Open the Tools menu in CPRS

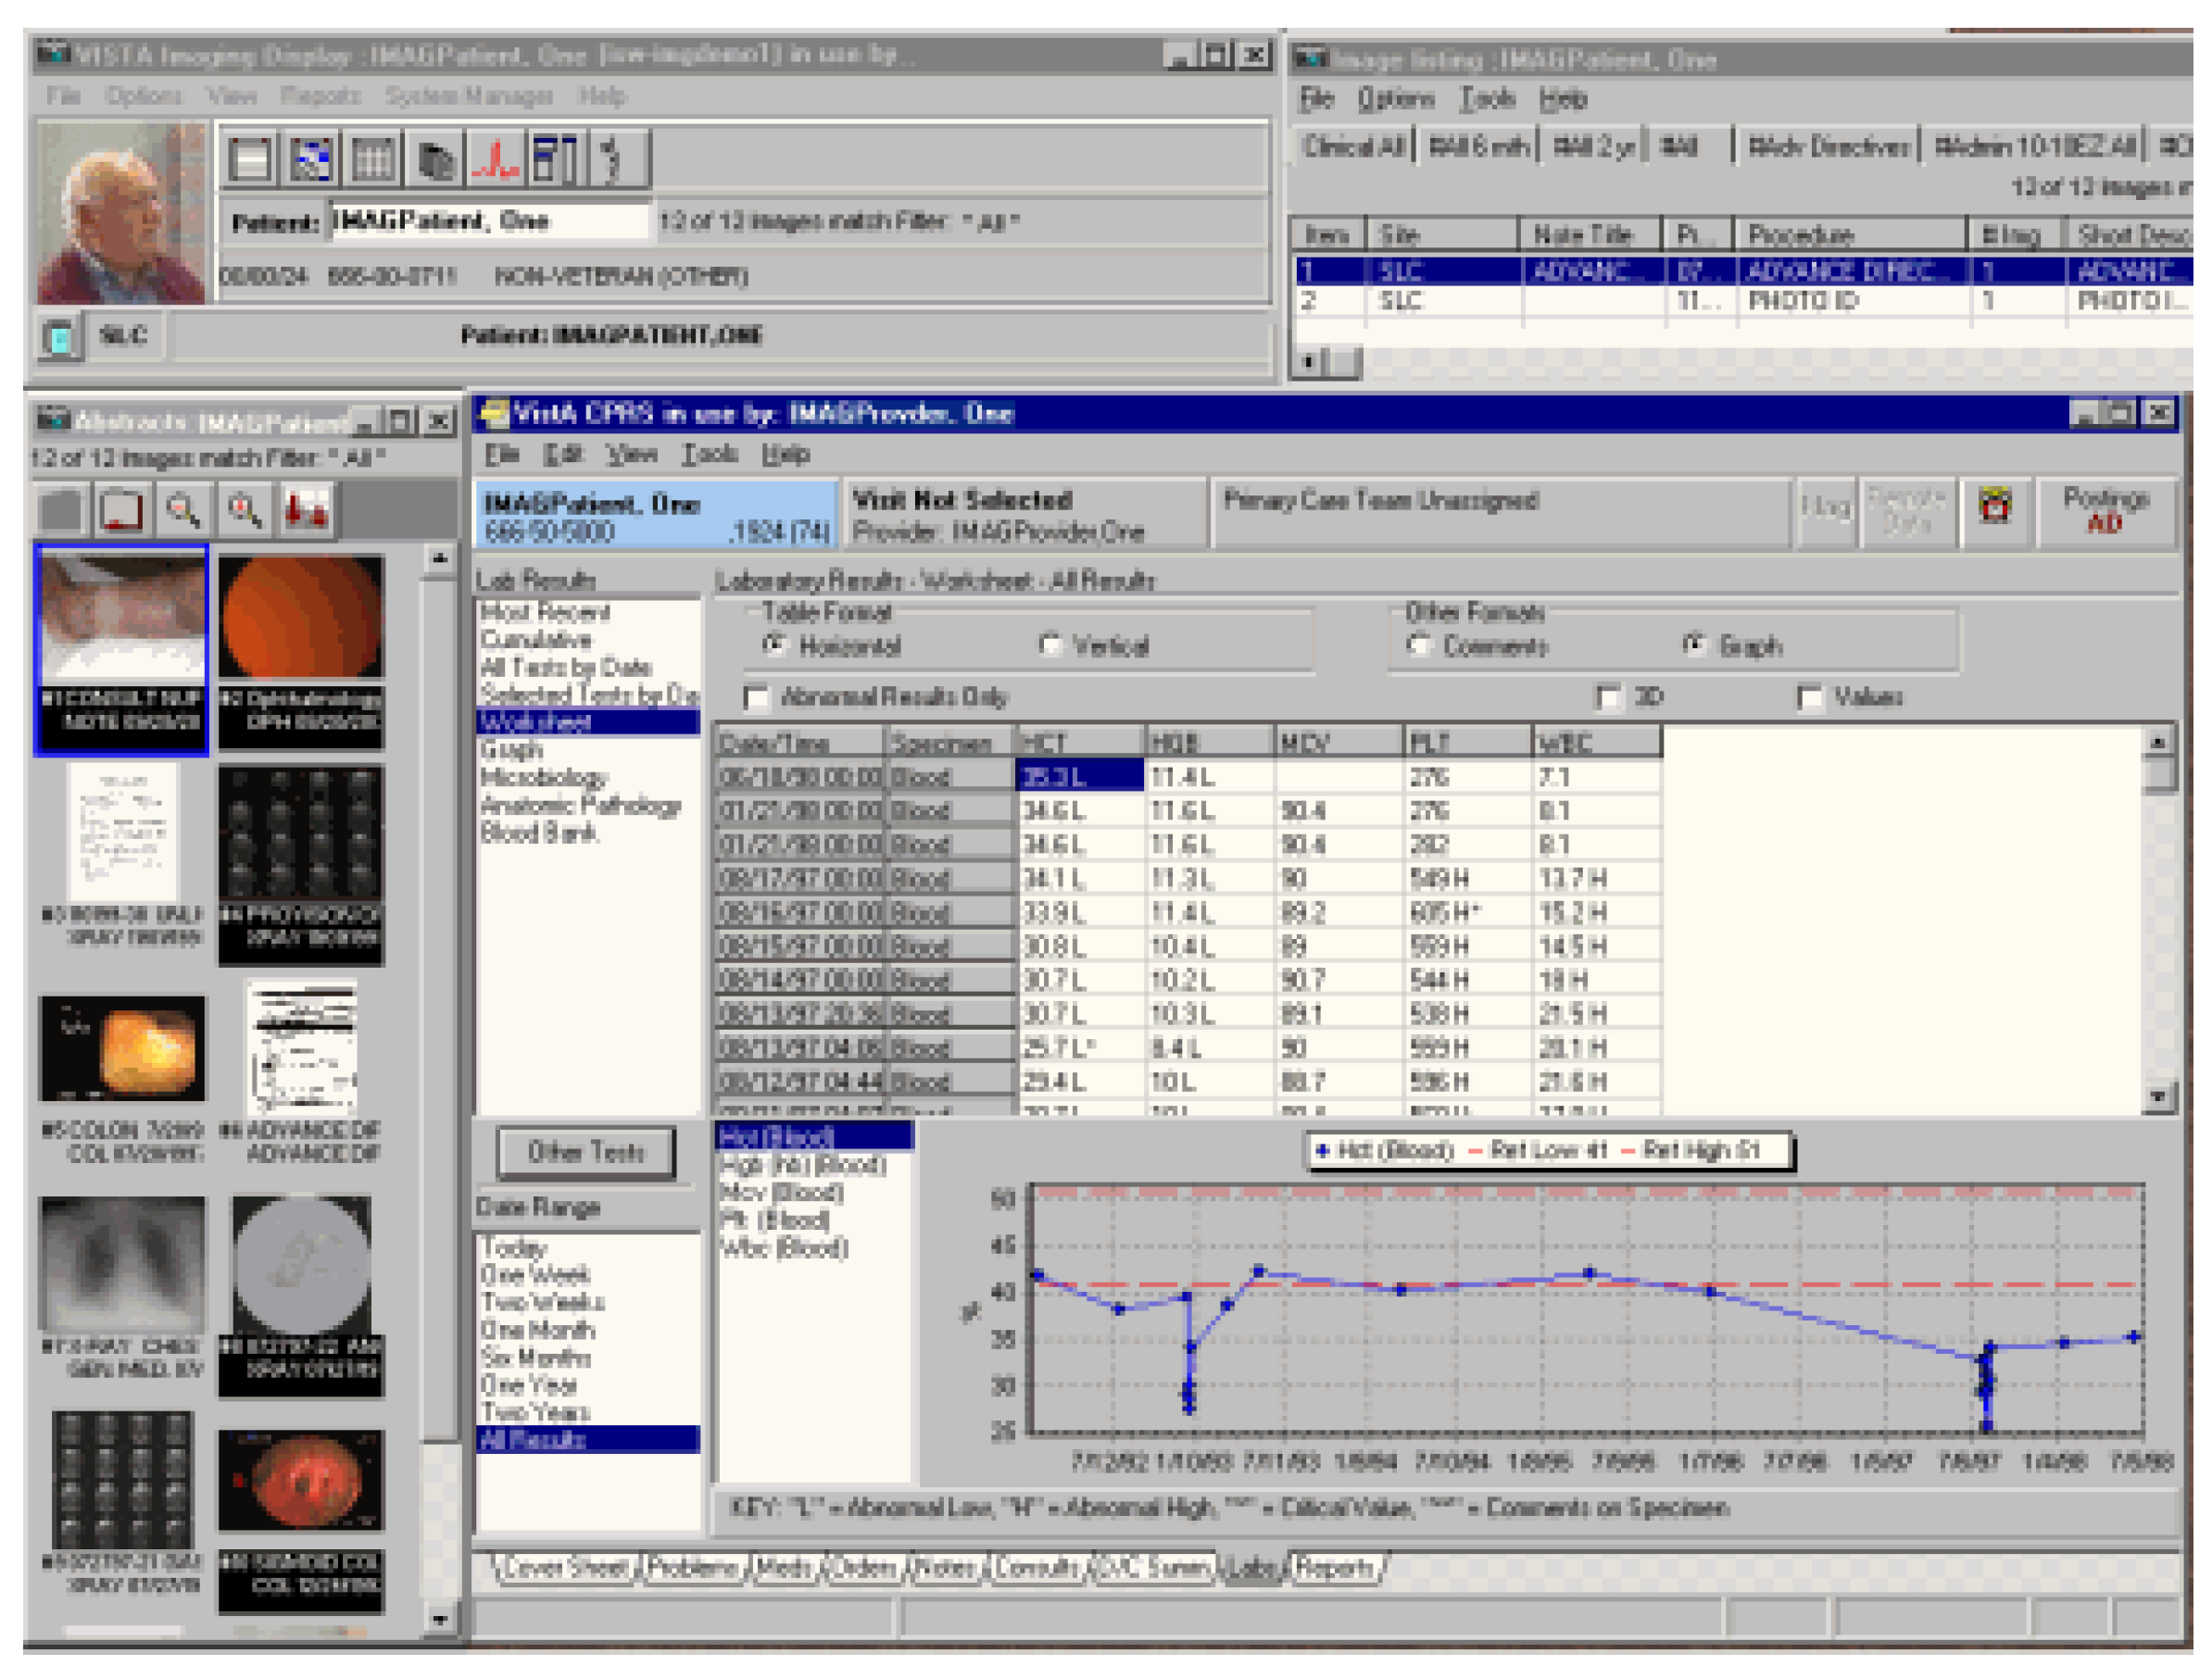709,455
